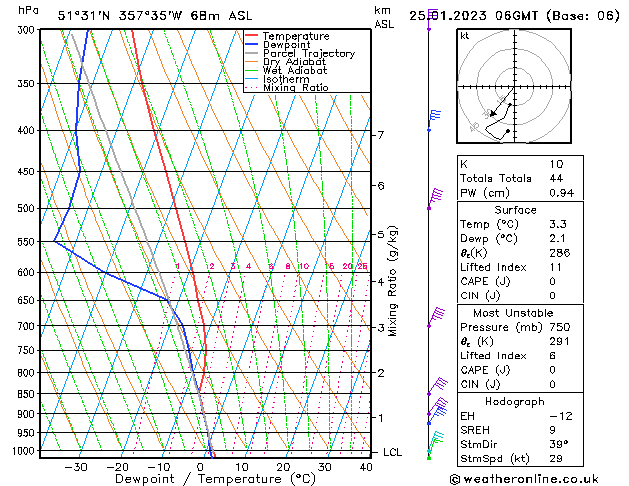
Task: Click the 3 km altitude tick label
Action: [381, 328]
